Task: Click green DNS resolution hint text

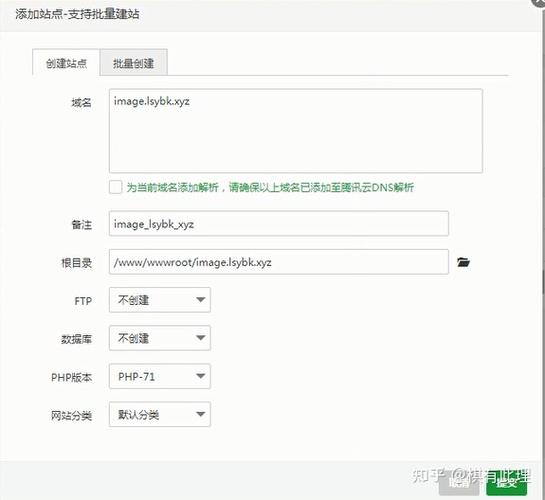Action: coord(270,188)
